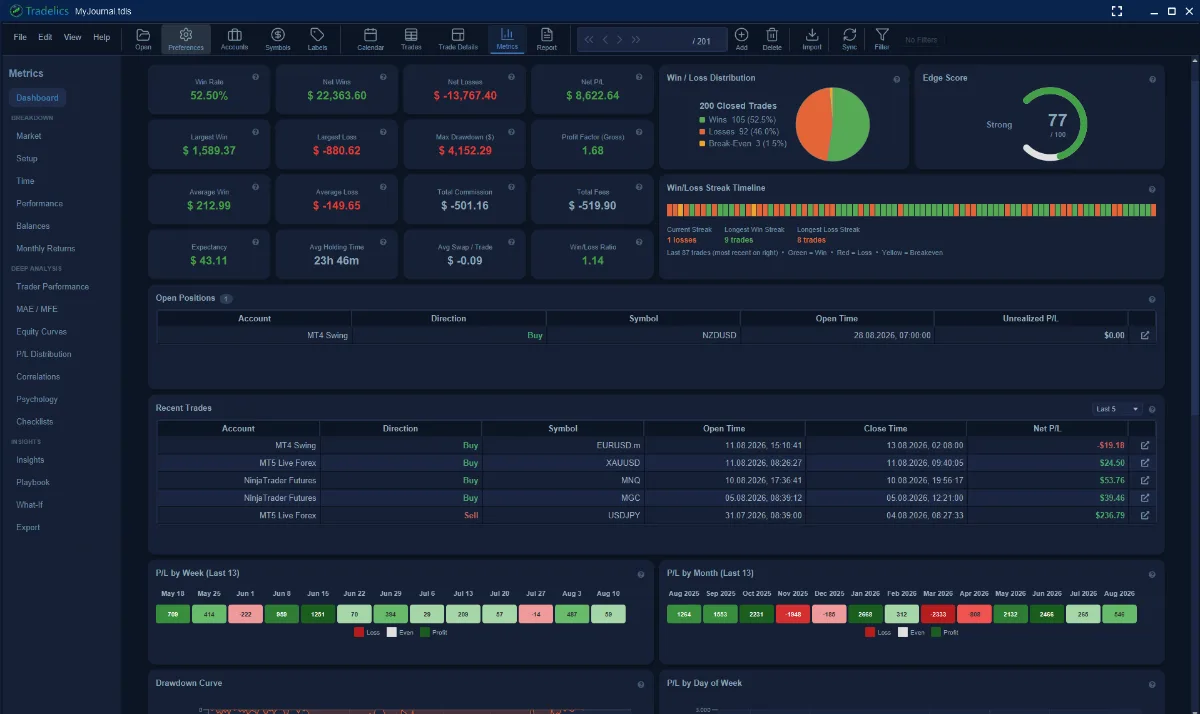The height and width of the screenshot is (714, 1200).
Task: Go to Performance in sidebar
Action: coord(39,203)
